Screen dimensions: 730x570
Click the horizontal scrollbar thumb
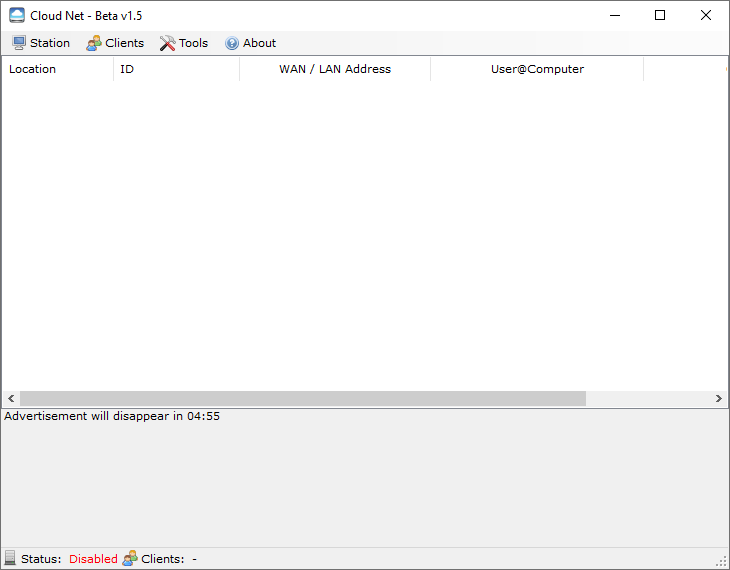pos(302,398)
